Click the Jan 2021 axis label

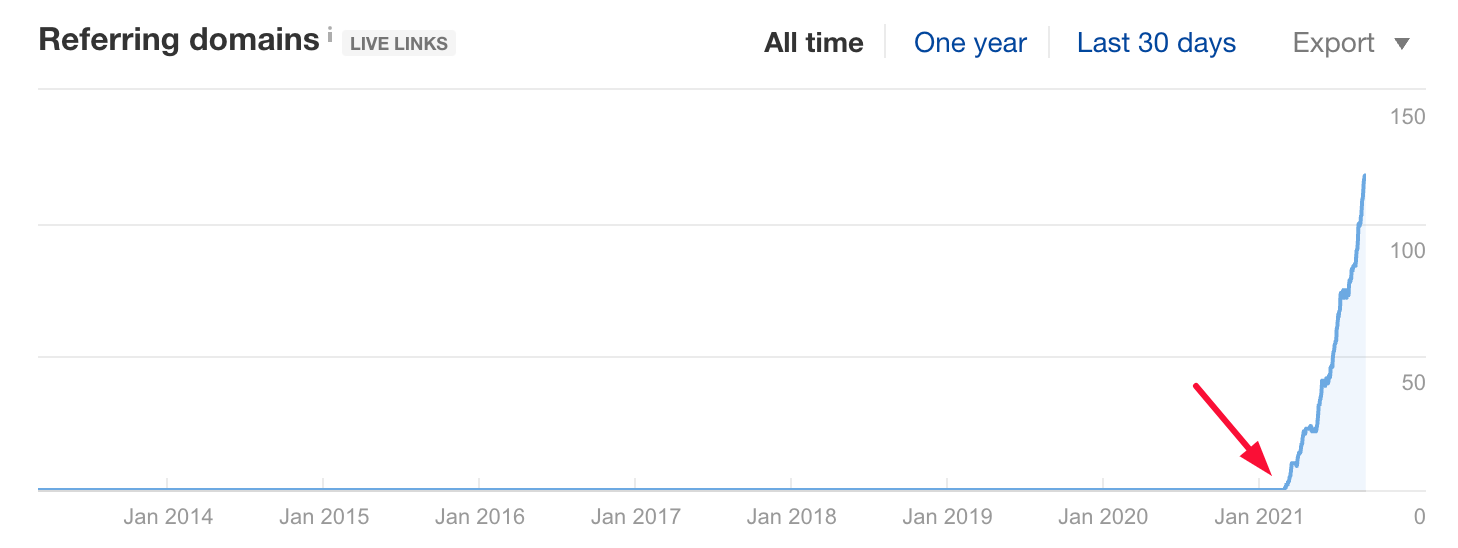tap(1258, 517)
